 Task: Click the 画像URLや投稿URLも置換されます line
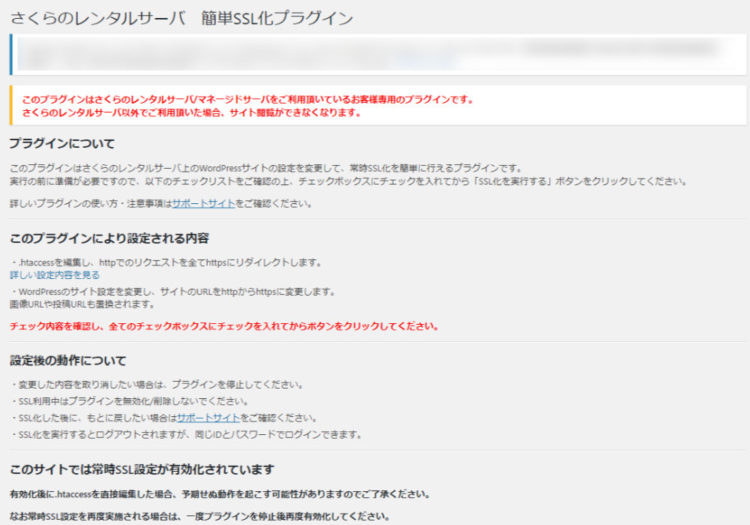[x=82, y=304]
